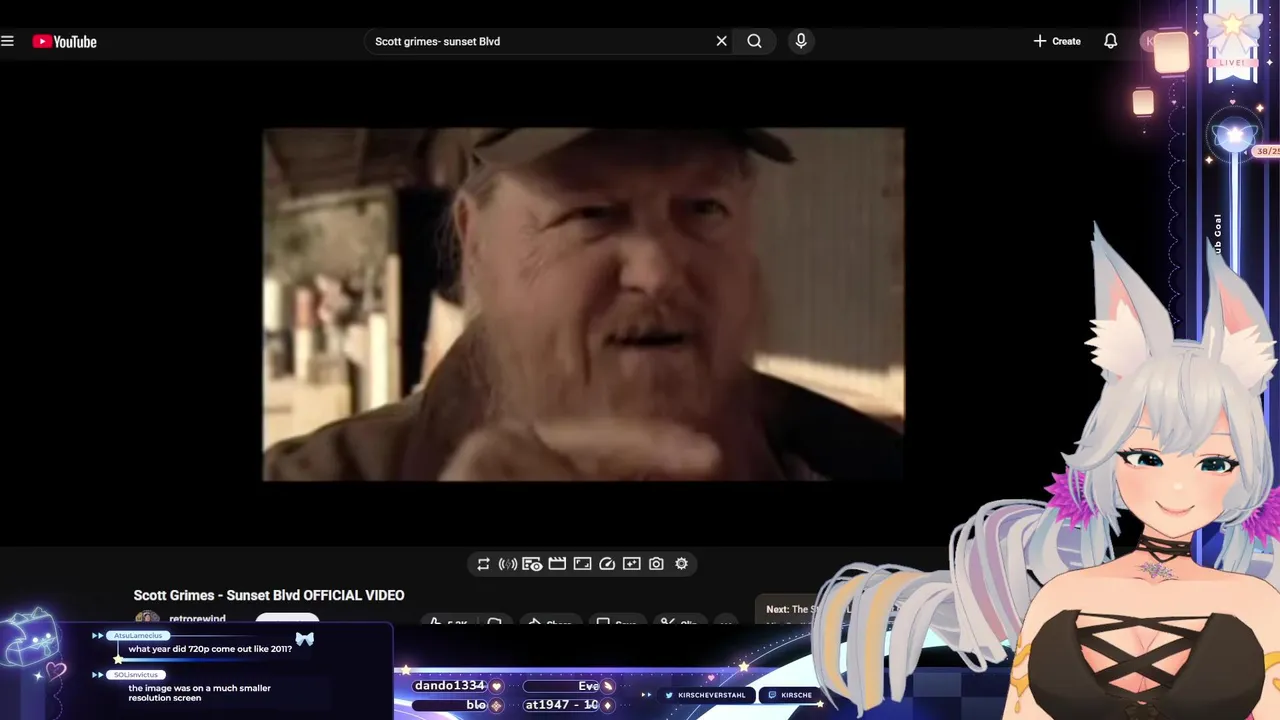The width and height of the screenshot is (1280, 720).
Task: Click the dando1334 name in the overlay
Action: (x=449, y=686)
